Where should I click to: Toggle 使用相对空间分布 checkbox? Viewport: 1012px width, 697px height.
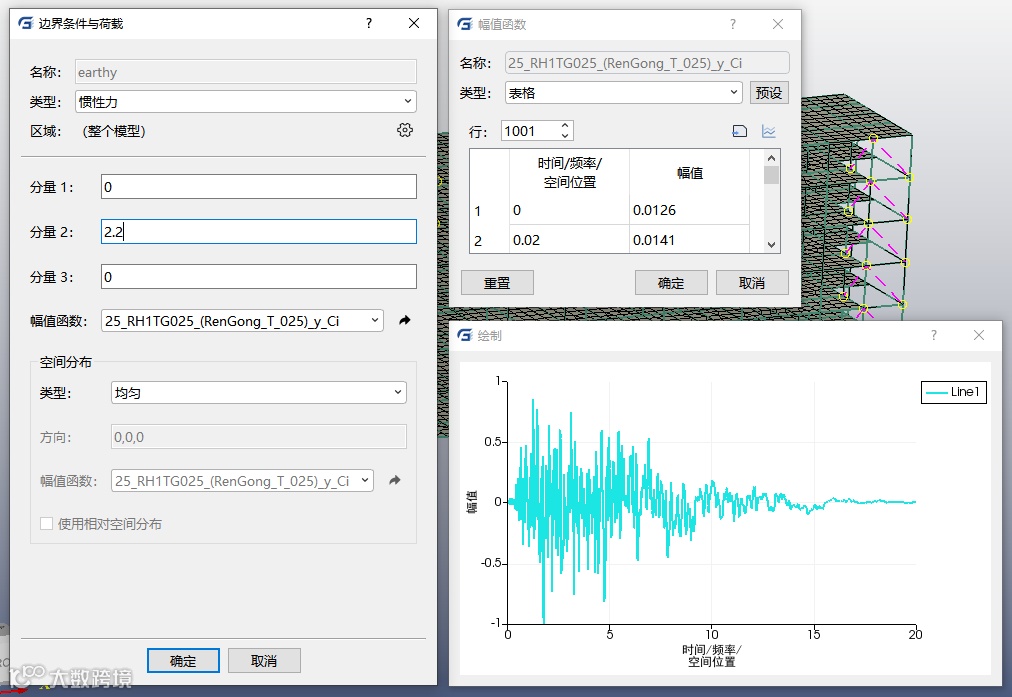(x=46, y=523)
